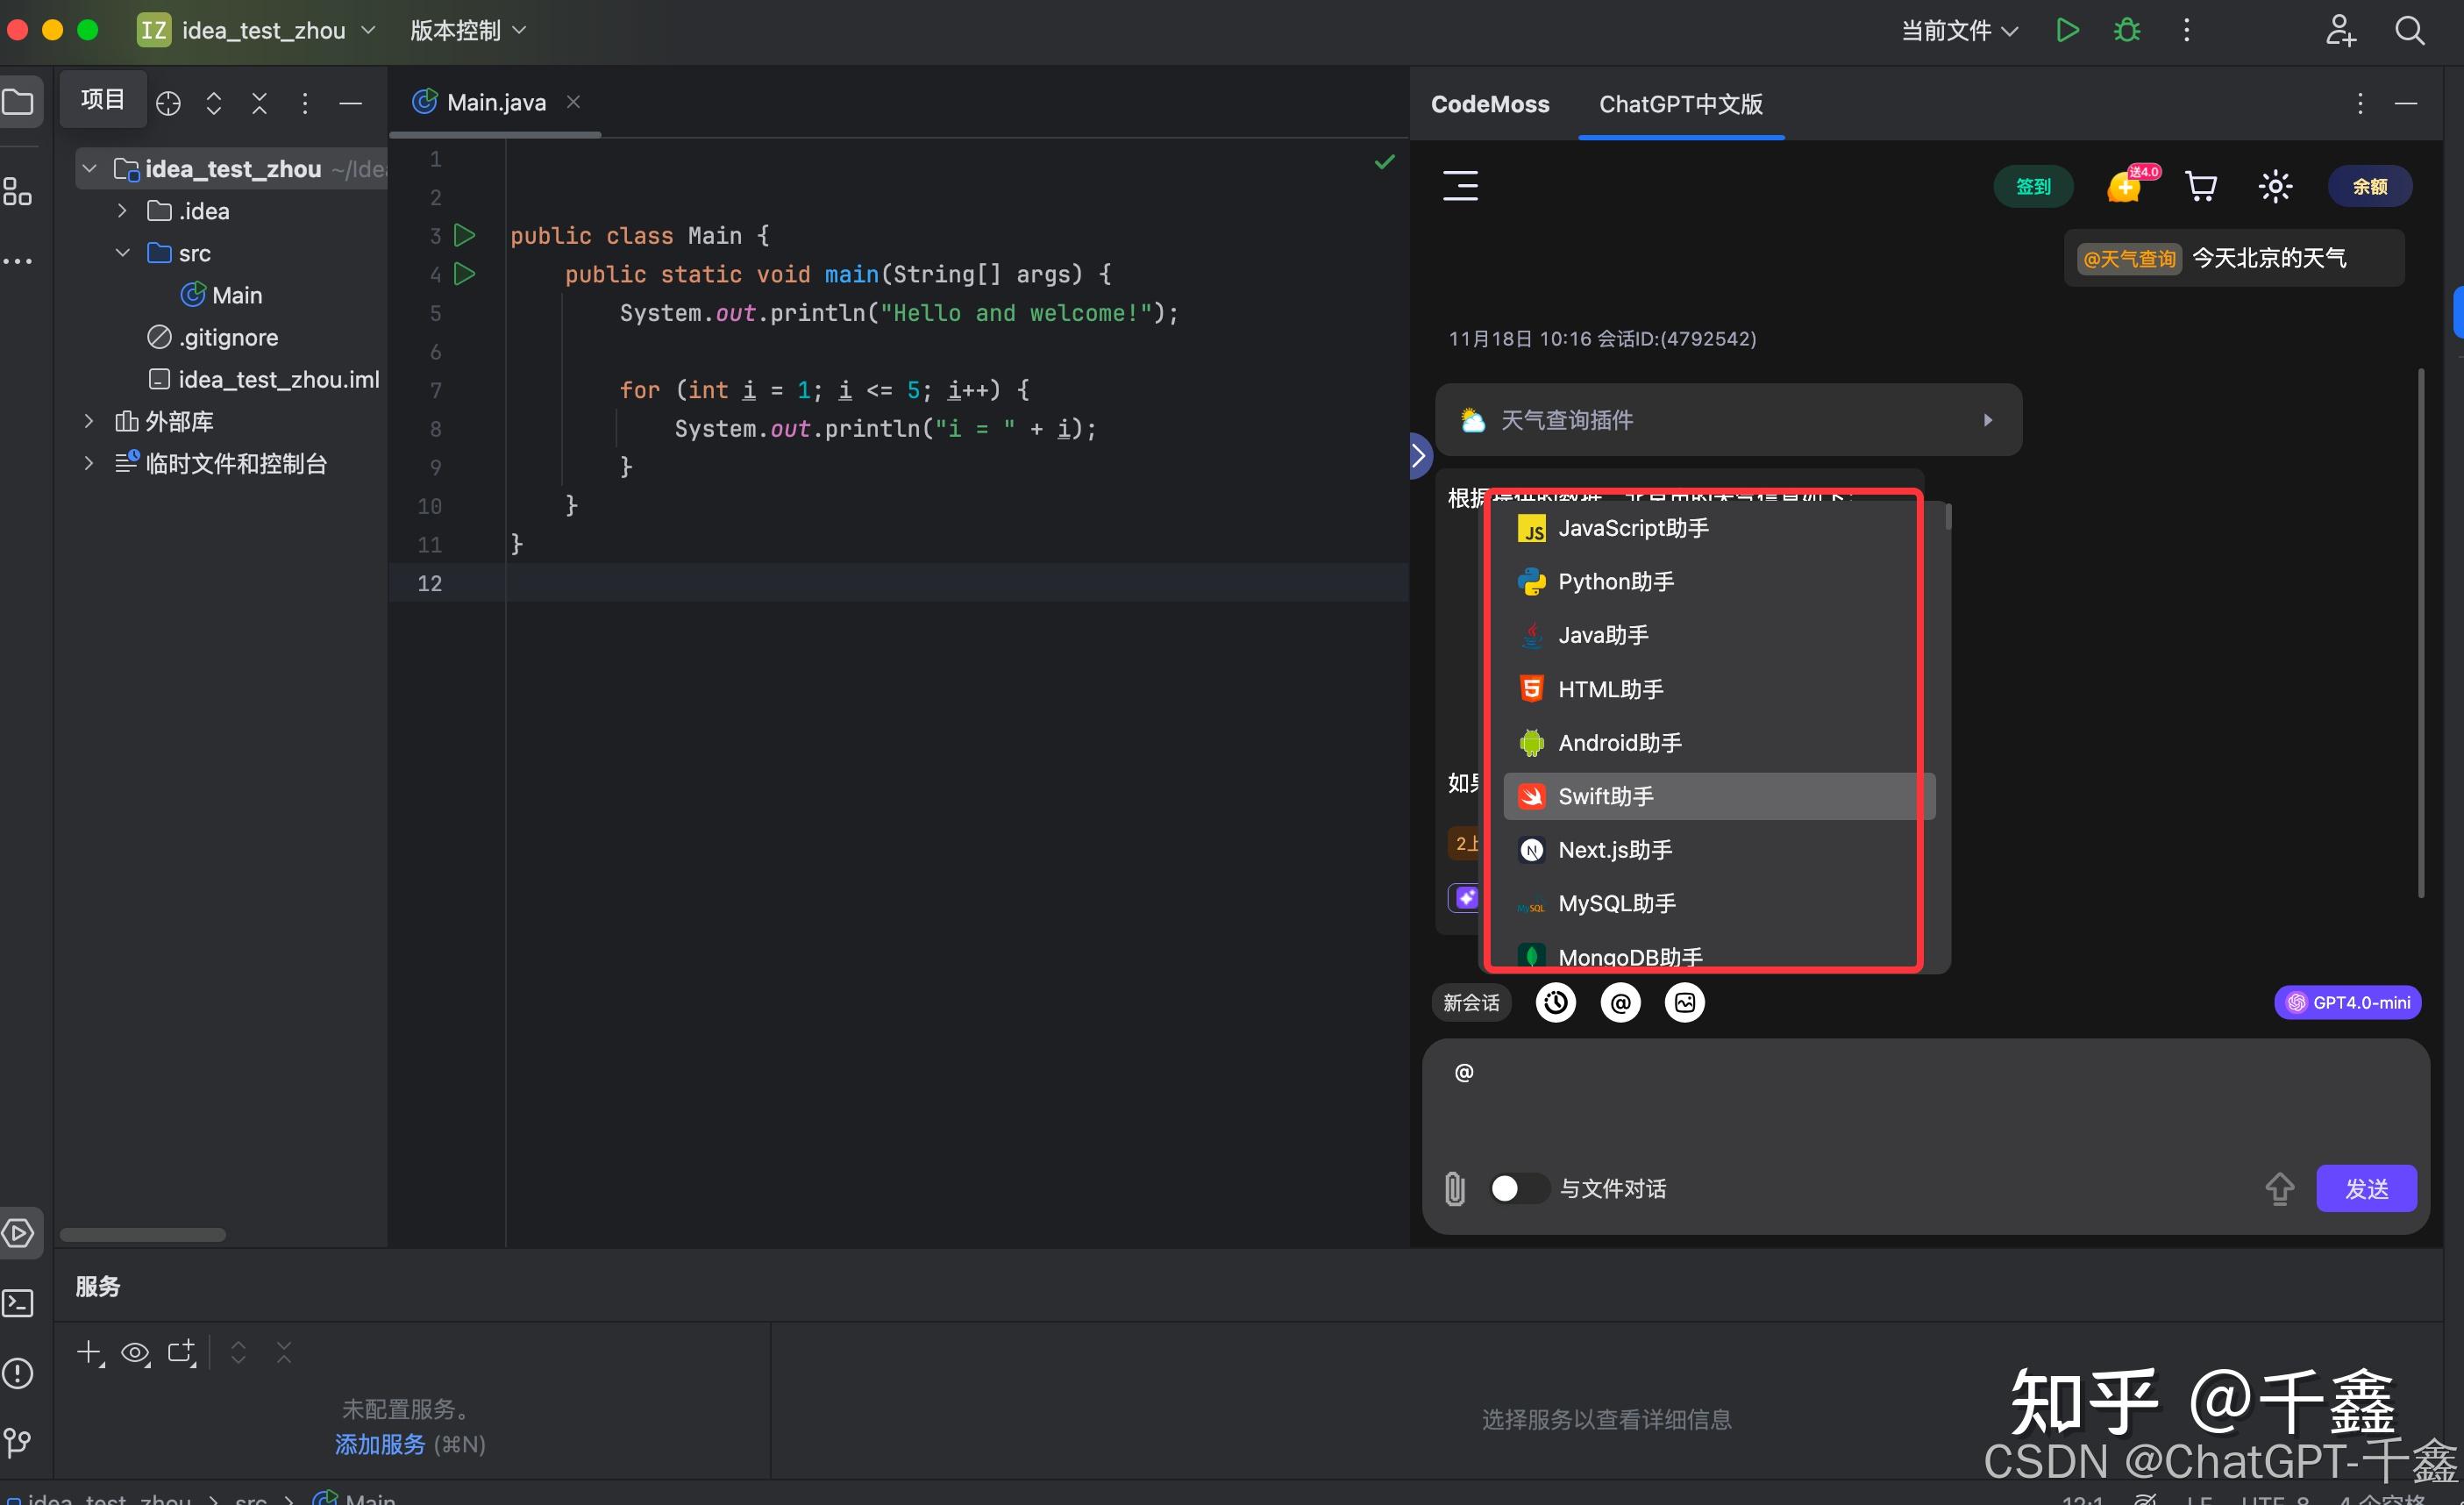The height and width of the screenshot is (1505, 2464).
Task: Enable the 与文件对话 switch
Action: tap(1518, 1189)
